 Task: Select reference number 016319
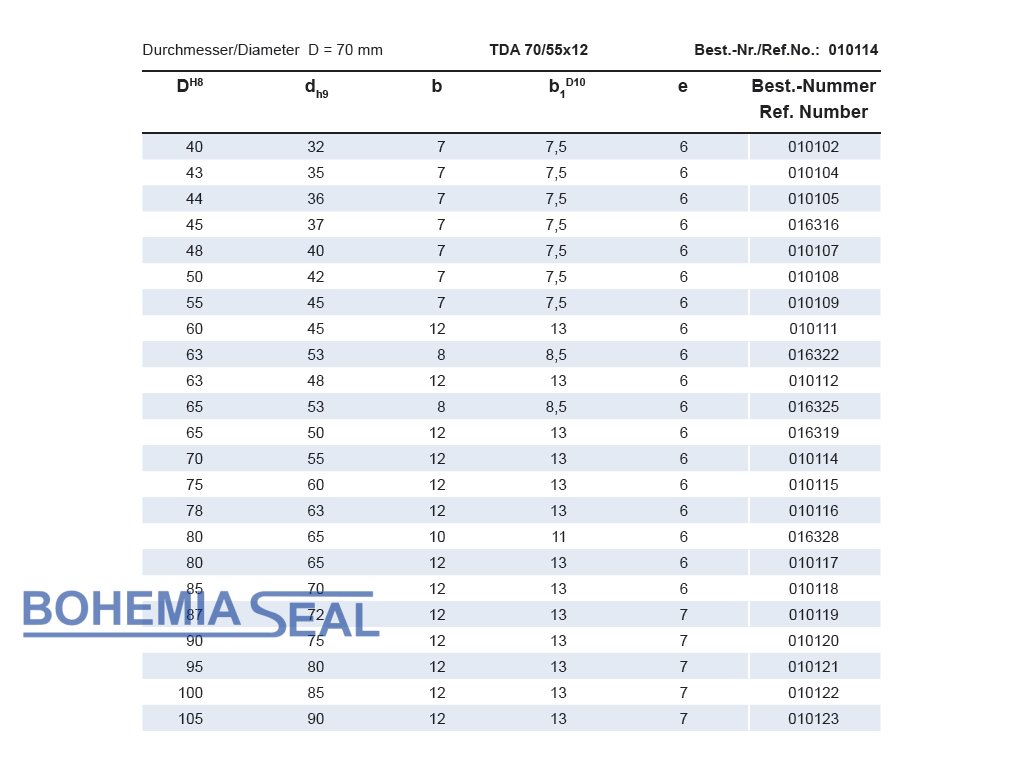pos(813,433)
